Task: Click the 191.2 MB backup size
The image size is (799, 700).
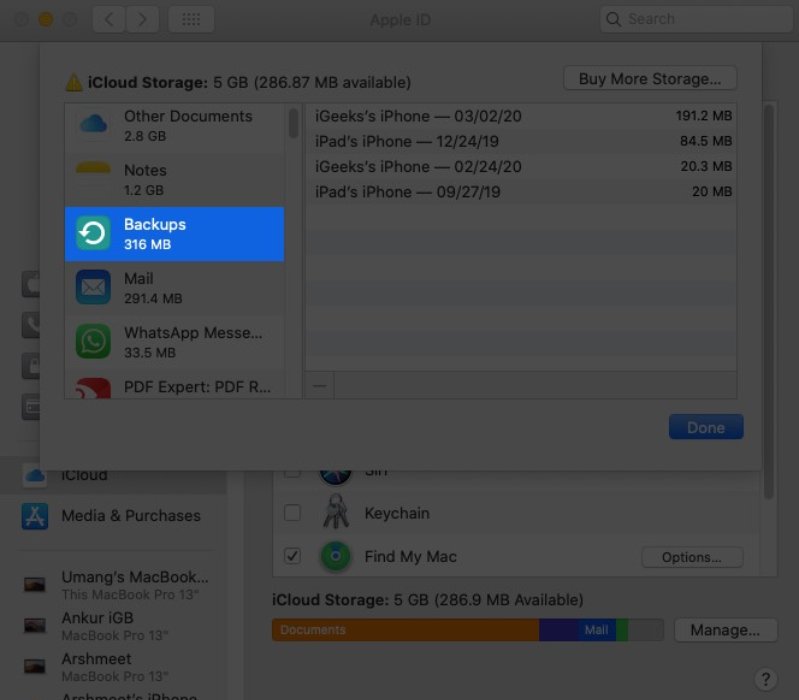Action: tap(704, 116)
